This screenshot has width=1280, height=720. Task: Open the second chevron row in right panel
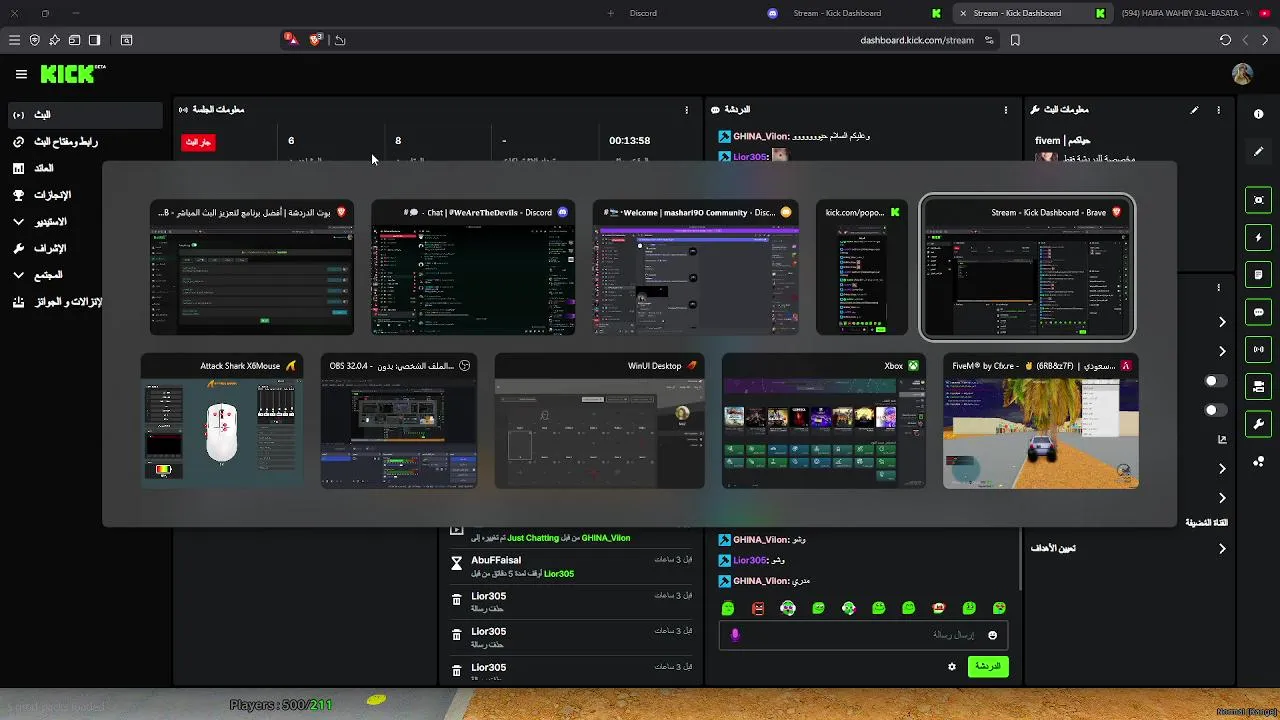1222,351
